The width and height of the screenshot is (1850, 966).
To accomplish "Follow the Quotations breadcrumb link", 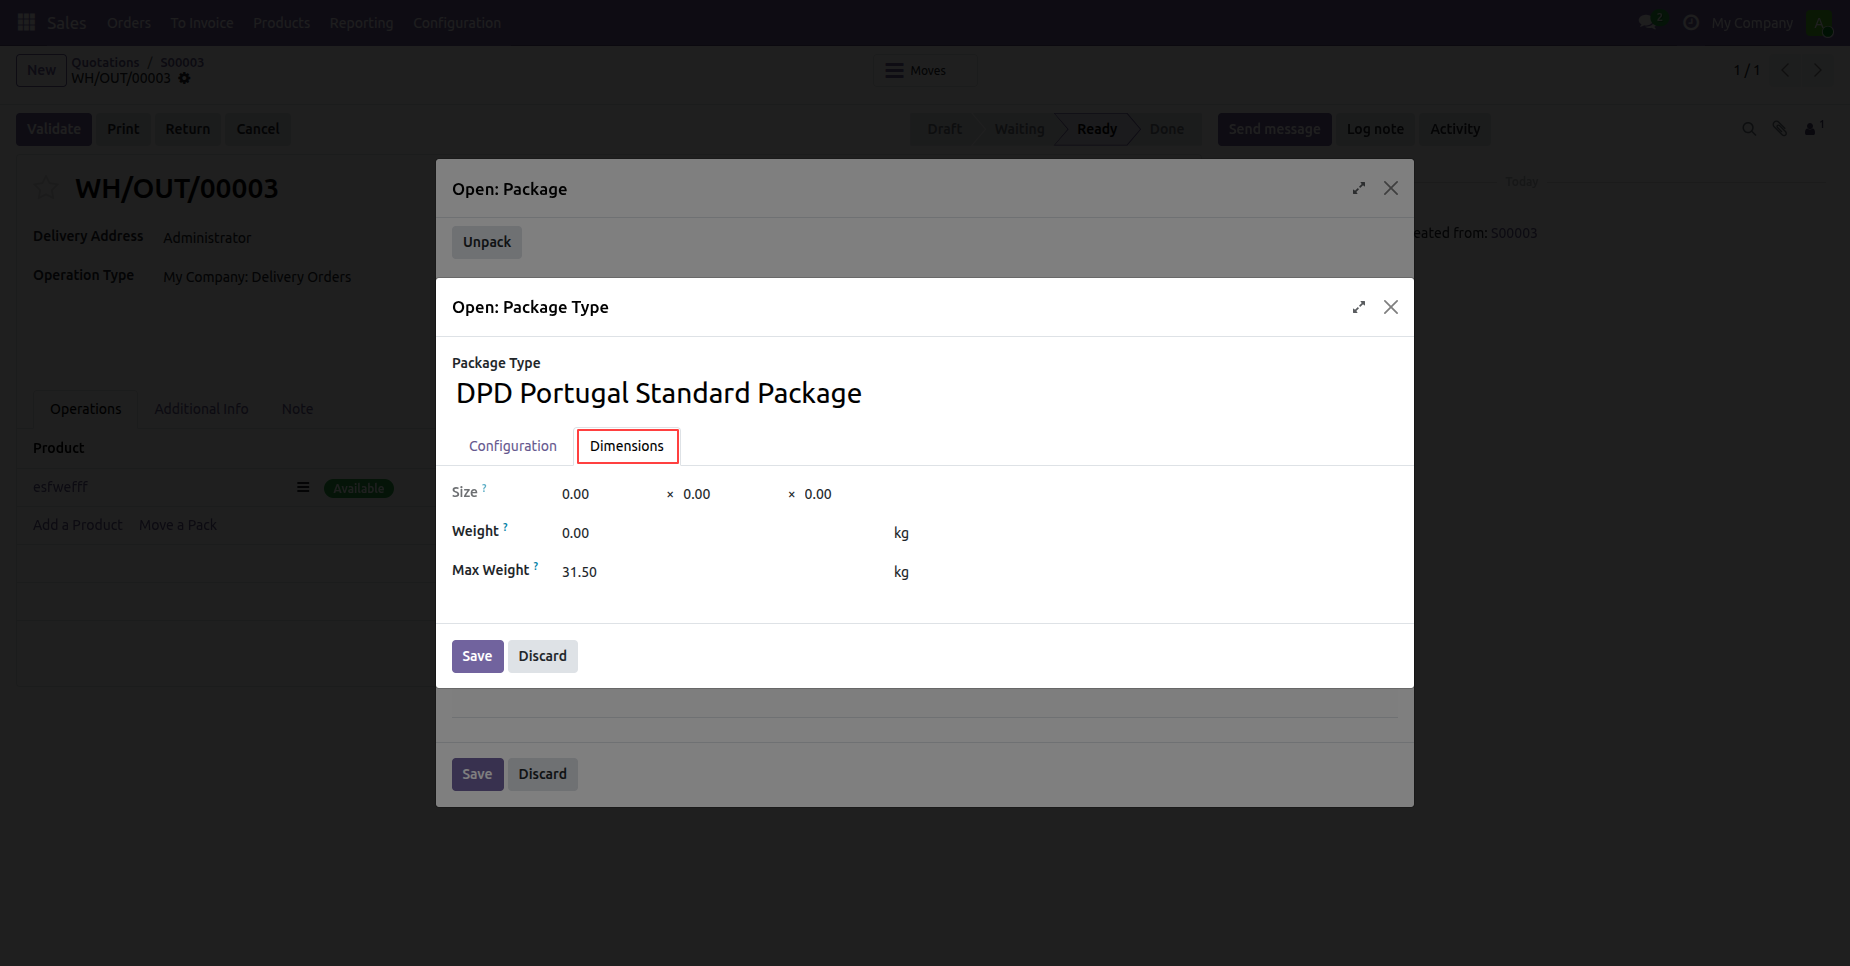I will pyautogui.click(x=105, y=62).
